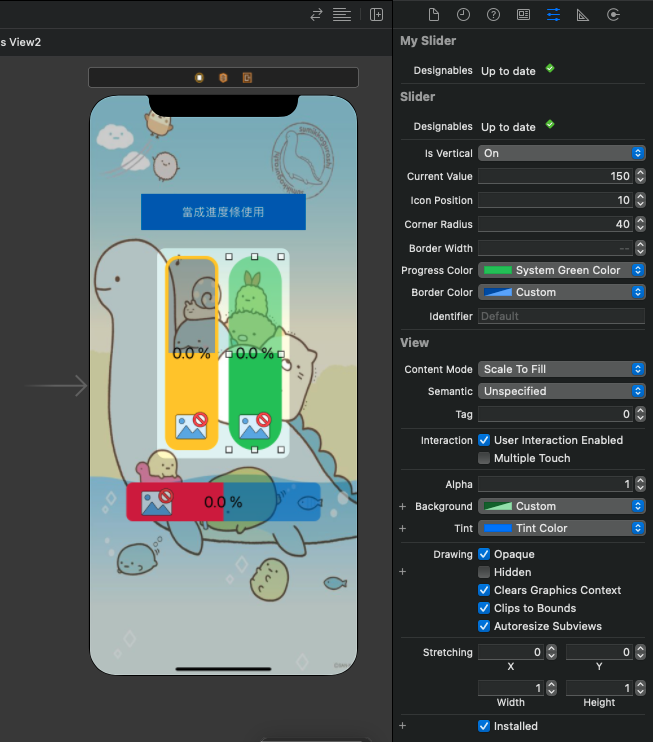Click the Icon Position field showing 10
This screenshot has height=742, width=653.
pyautogui.click(x=556, y=200)
